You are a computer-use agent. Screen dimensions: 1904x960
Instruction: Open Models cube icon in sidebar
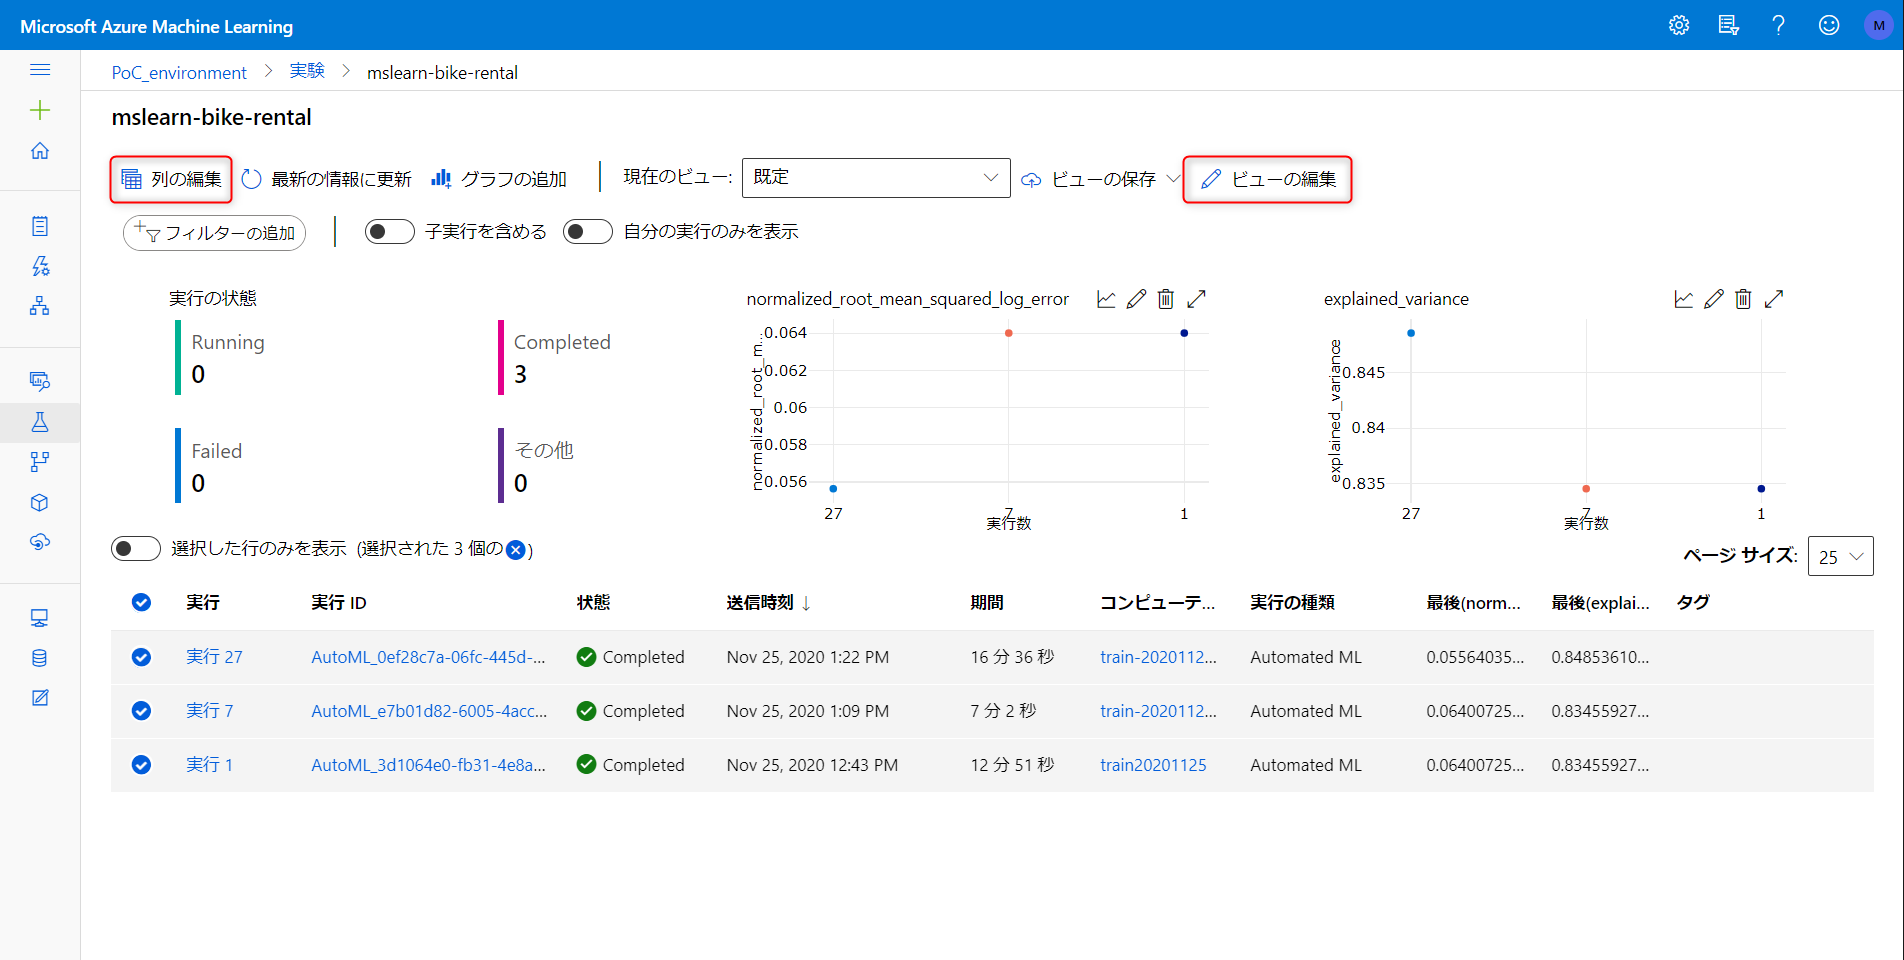40,502
